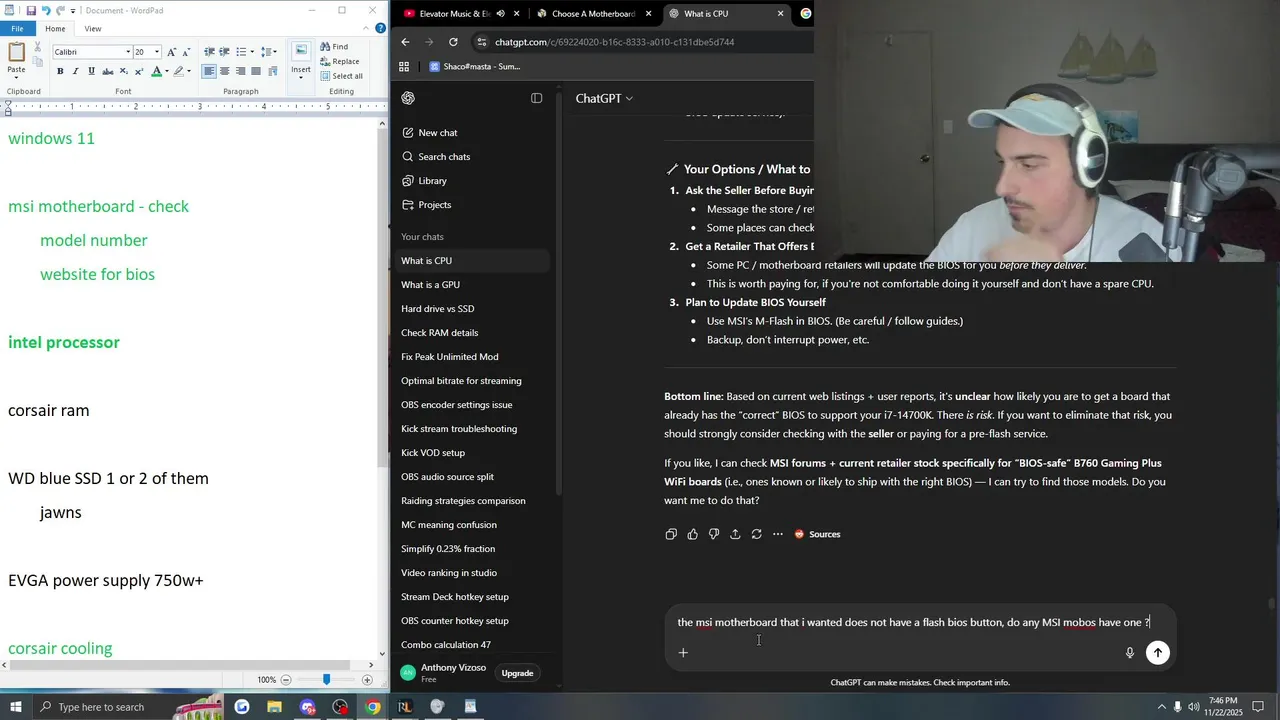1280x720 pixels.
Task: Reload the ChatGPT page
Action: click(453, 42)
